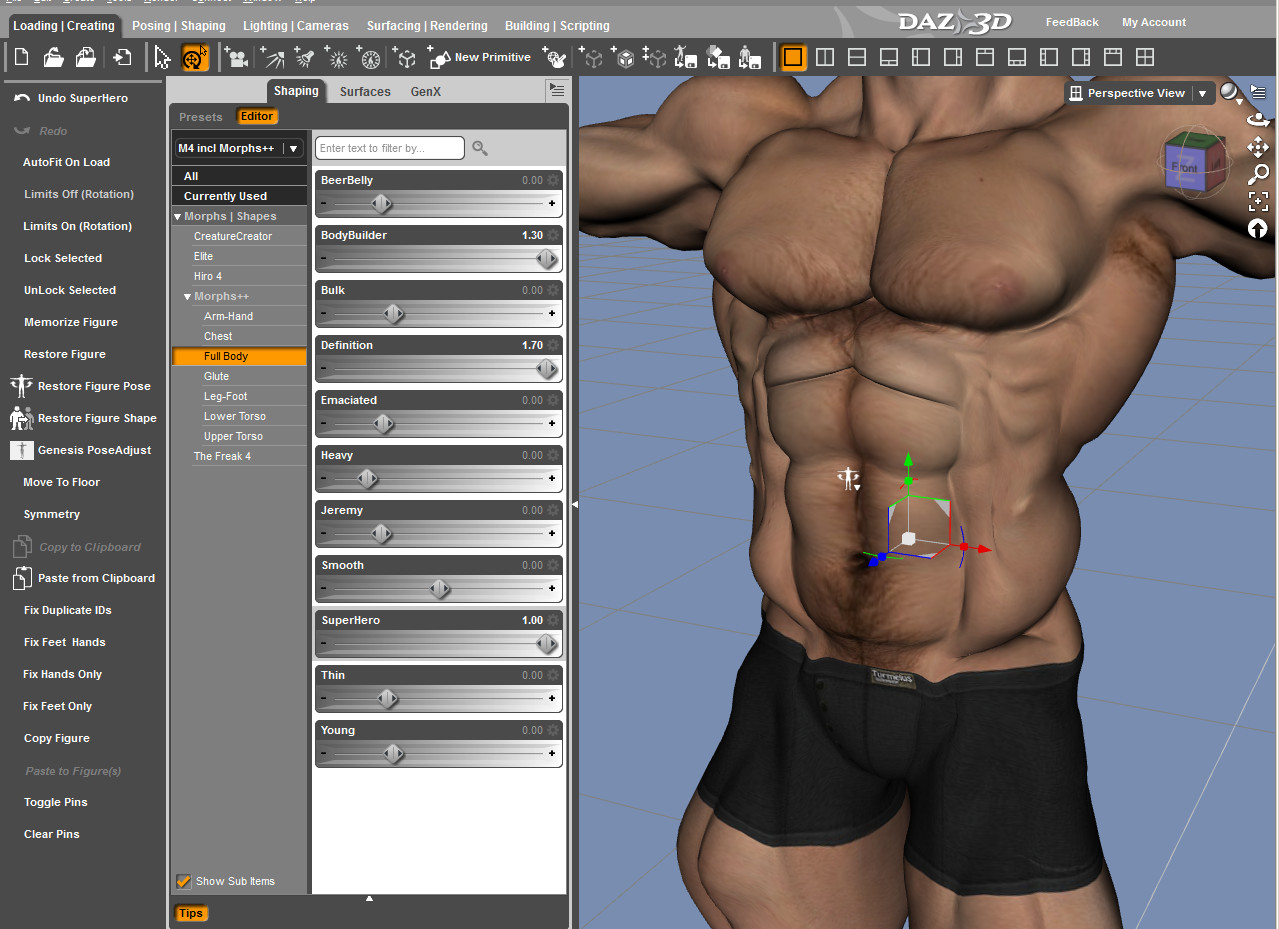The width and height of the screenshot is (1279, 929).
Task: Select four-view grid viewport layout
Action: click(x=1145, y=57)
